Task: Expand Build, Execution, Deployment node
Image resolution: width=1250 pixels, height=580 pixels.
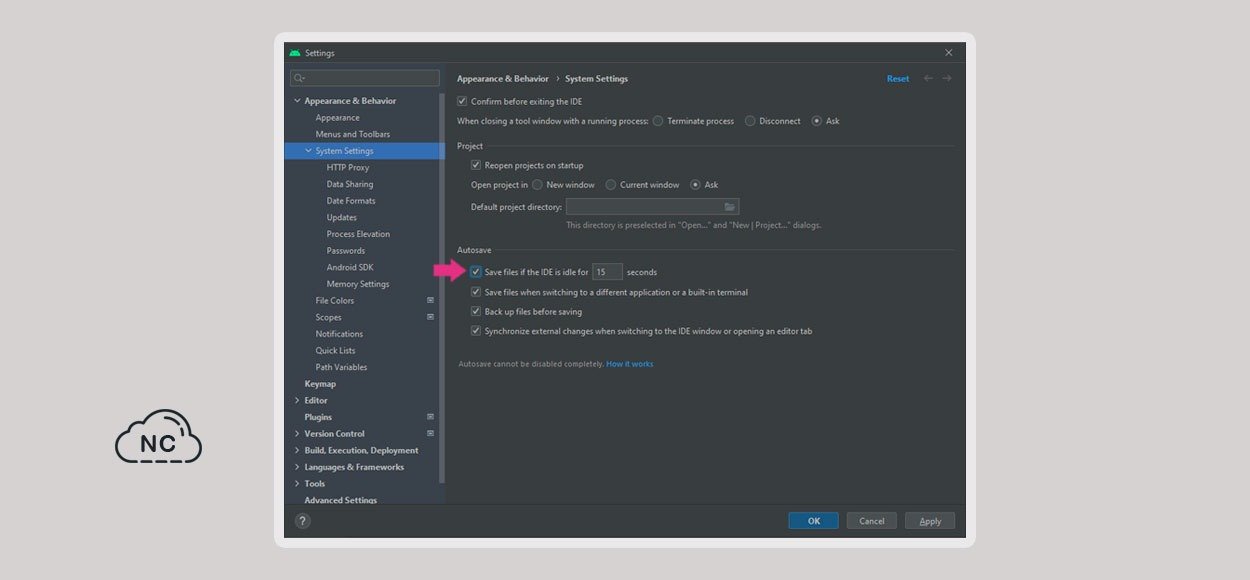Action: coord(297,450)
